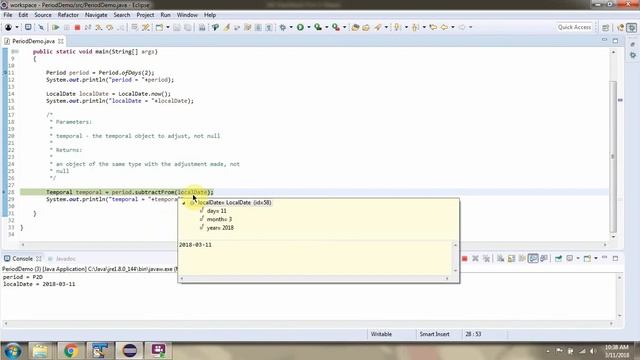Click the Windows Start button
This screenshot has width=640, height=360.
pos(12,351)
